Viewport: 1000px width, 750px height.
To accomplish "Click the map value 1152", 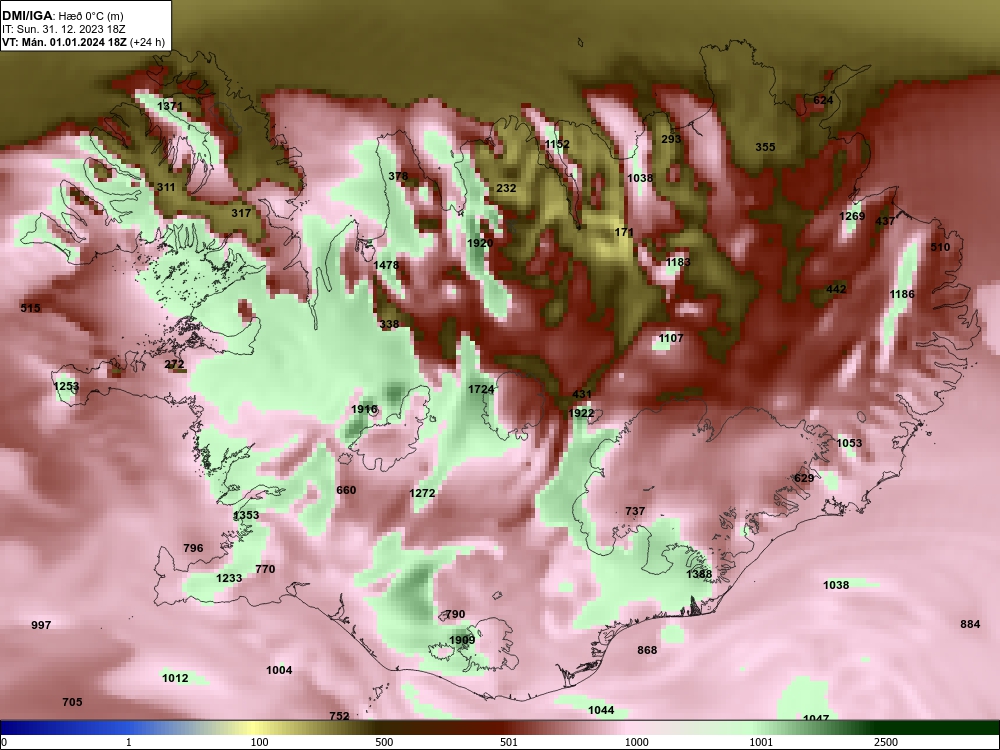I will coord(557,145).
